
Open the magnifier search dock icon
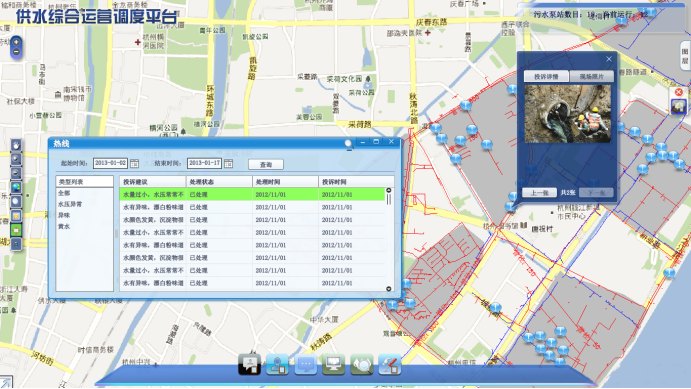[362, 365]
